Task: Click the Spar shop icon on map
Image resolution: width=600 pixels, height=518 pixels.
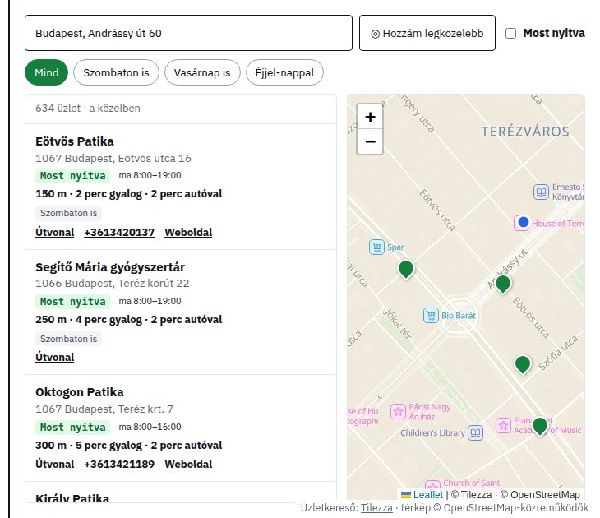Action: coord(377,247)
